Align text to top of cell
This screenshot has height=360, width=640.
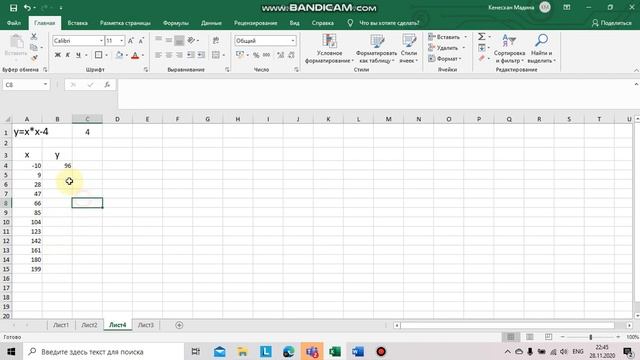tap(158, 40)
